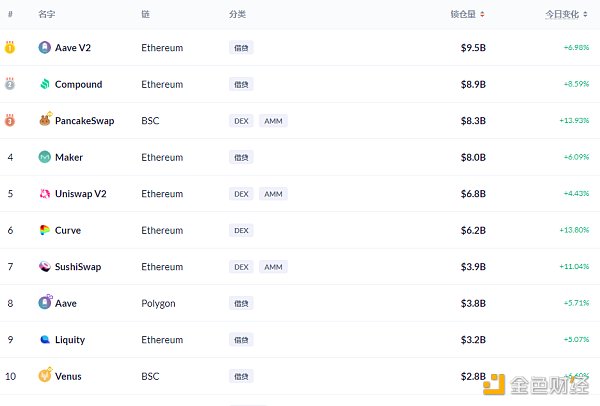Click the Maker logo icon
Image resolution: width=600 pixels, height=406 pixels.
[45, 157]
